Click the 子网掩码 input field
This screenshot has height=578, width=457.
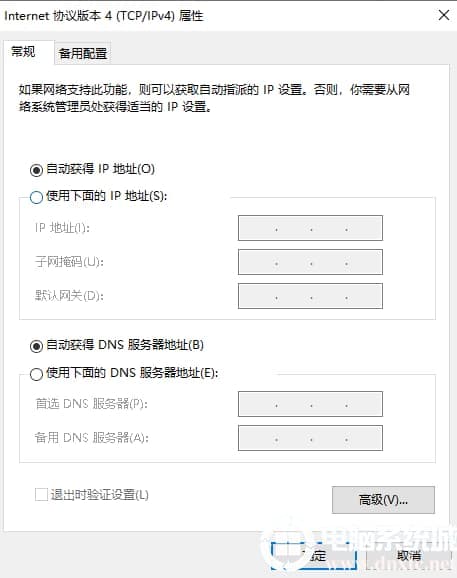click(310, 262)
